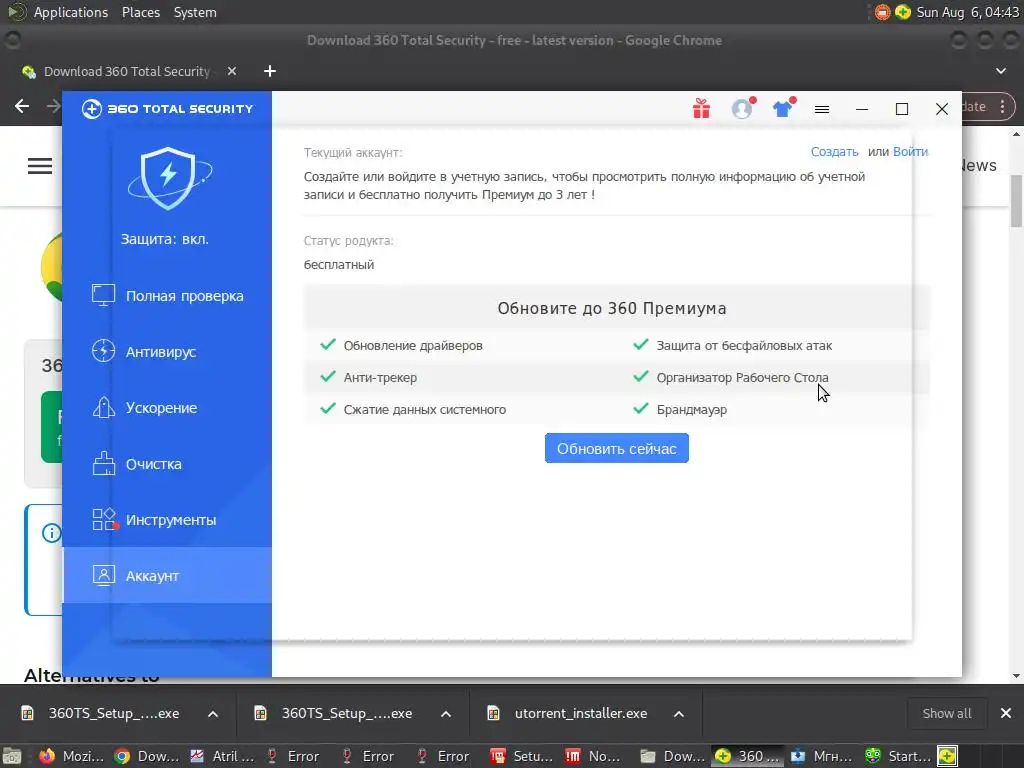This screenshot has width=1024, height=768.
Task: Close the Chrome downloads bar
Action: [x=1006, y=713]
